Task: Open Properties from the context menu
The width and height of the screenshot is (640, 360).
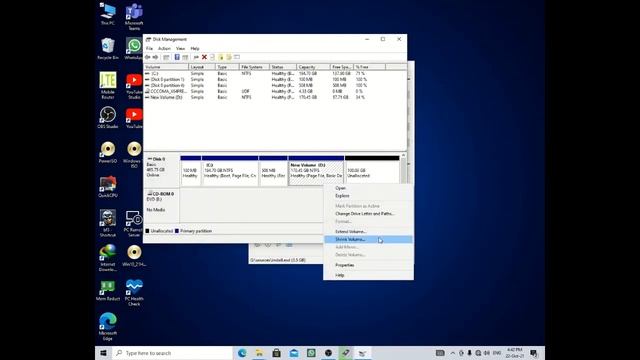Action: [x=368, y=265]
